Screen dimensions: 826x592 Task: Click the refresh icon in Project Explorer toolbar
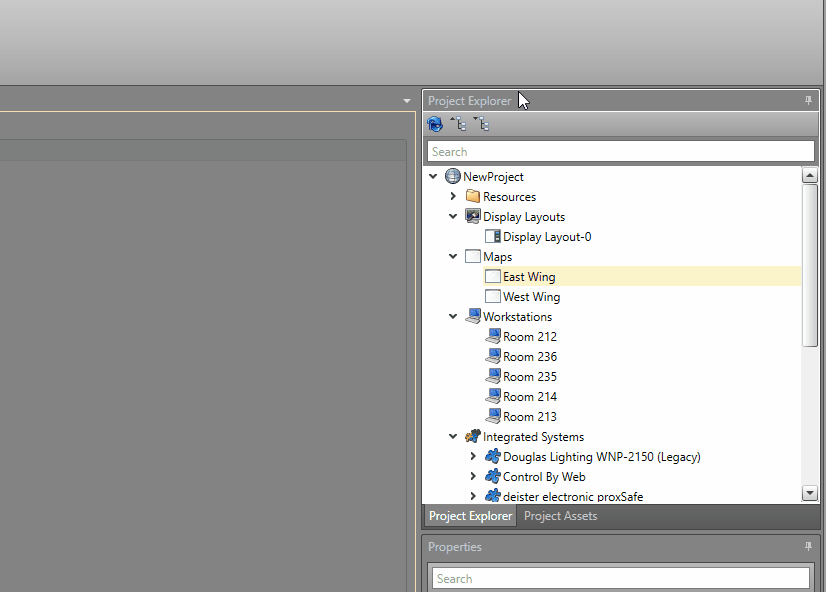pyautogui.click(x=435, y=124)
